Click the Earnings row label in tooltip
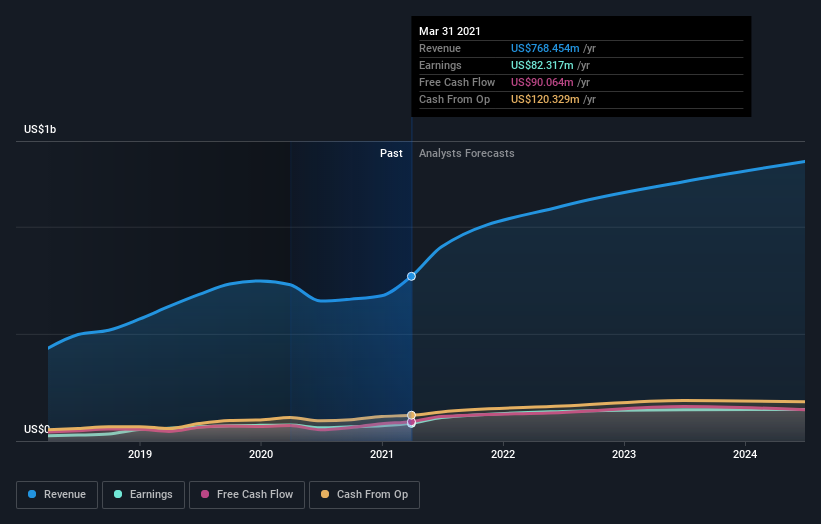 pos(440,65)
